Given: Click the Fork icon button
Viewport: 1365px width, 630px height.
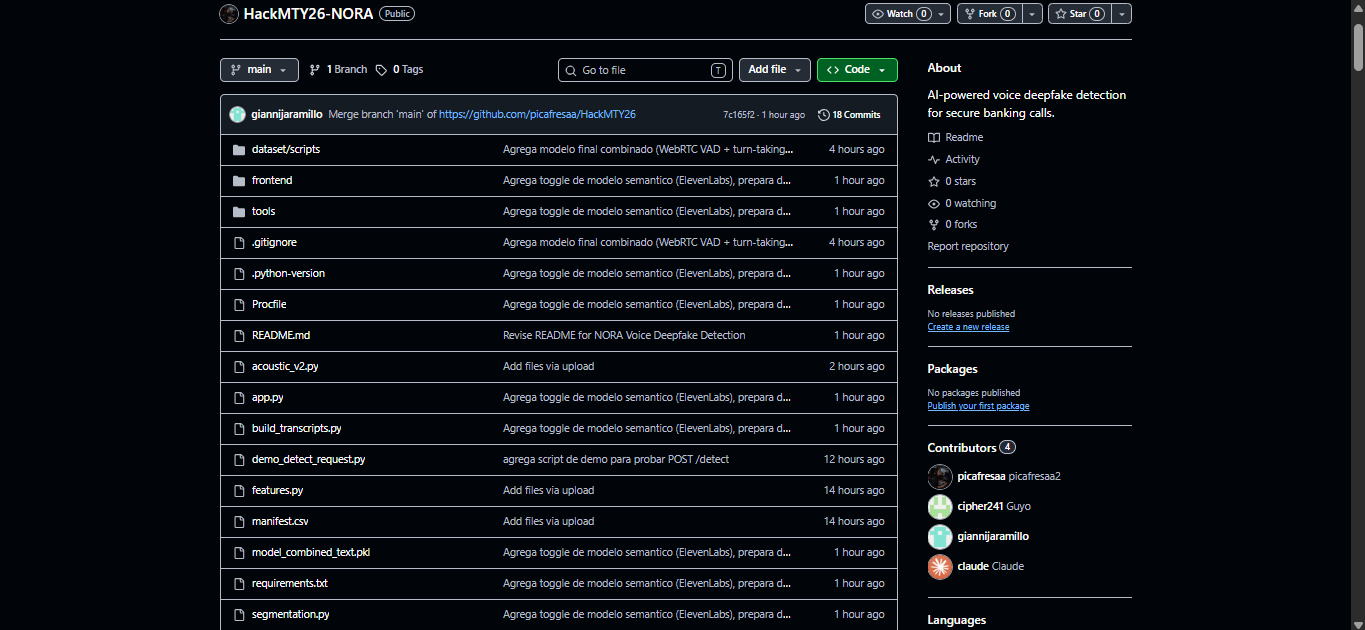Looking at the screenshot, I should (x=970, y=14).
